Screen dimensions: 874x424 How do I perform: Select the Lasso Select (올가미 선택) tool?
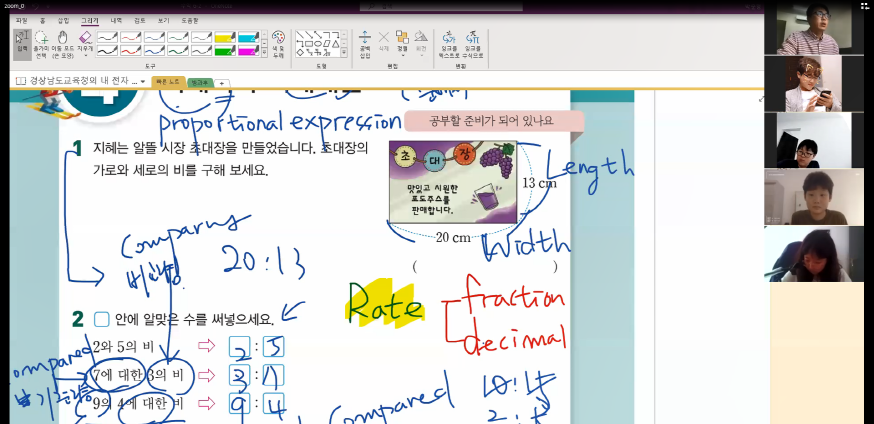tap(41, 45)
